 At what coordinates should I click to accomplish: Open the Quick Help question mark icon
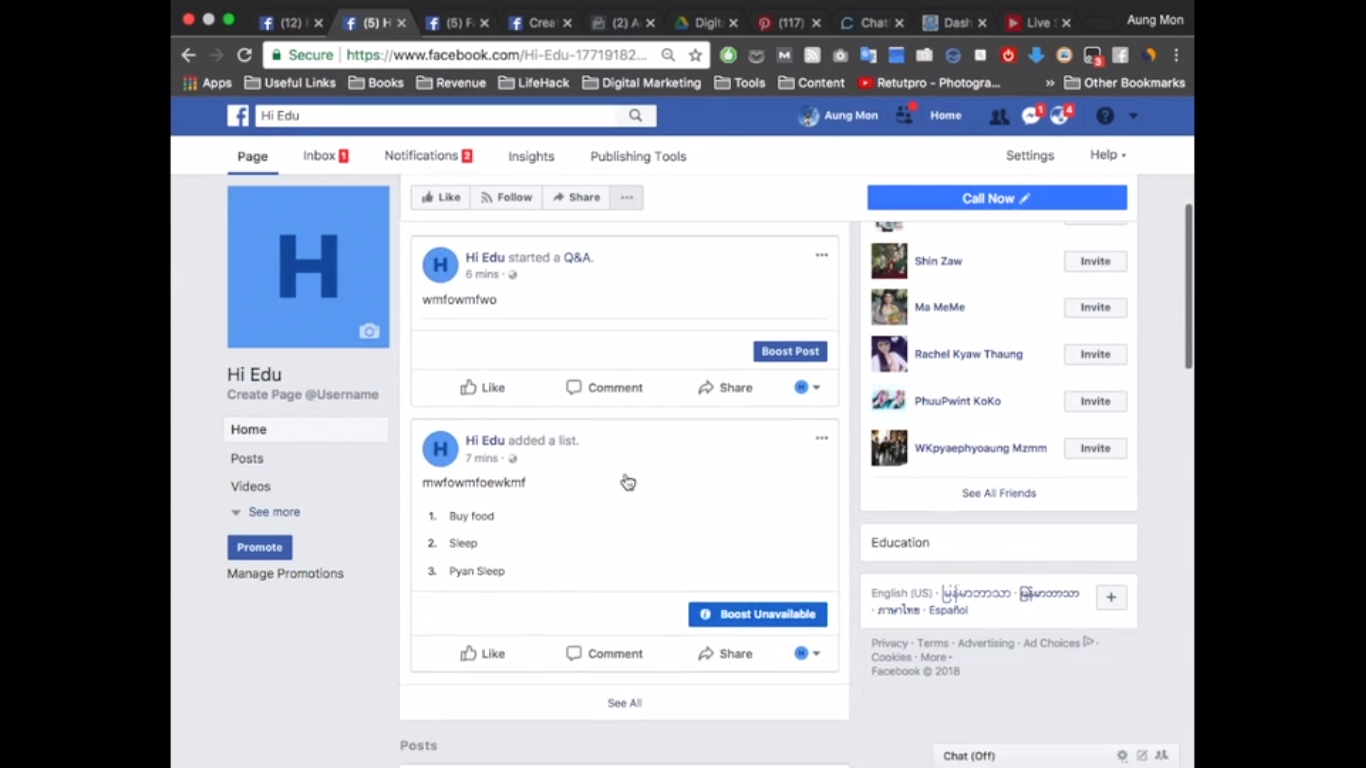[x=1105, y=116]
